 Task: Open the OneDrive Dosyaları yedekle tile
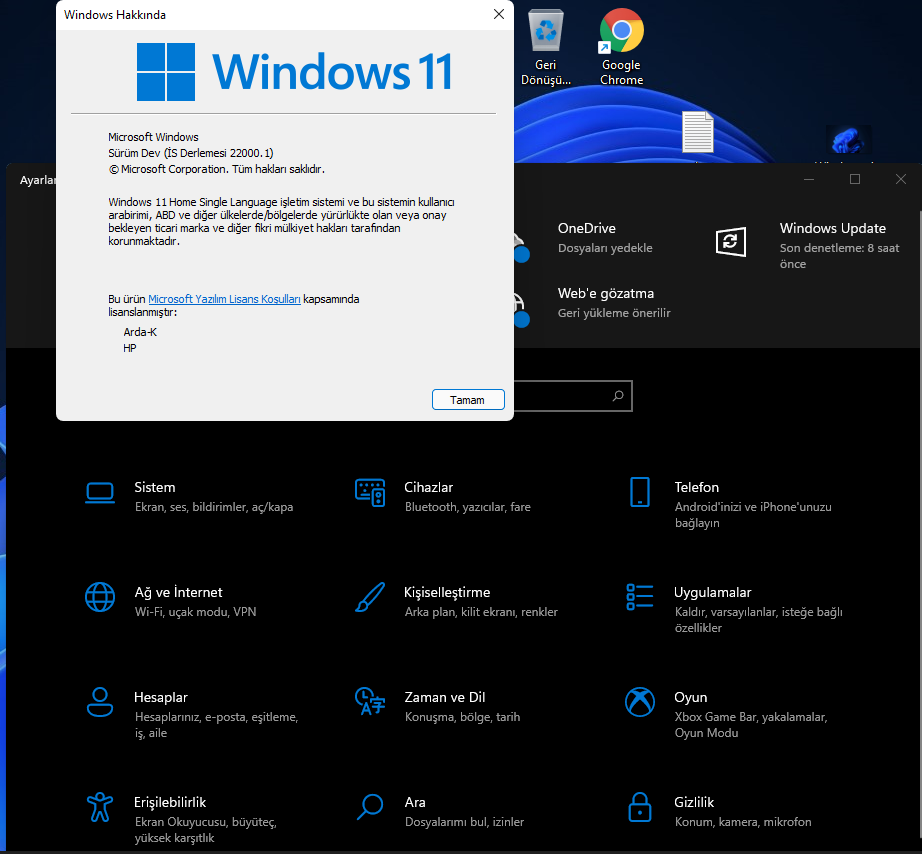(605, 238)
